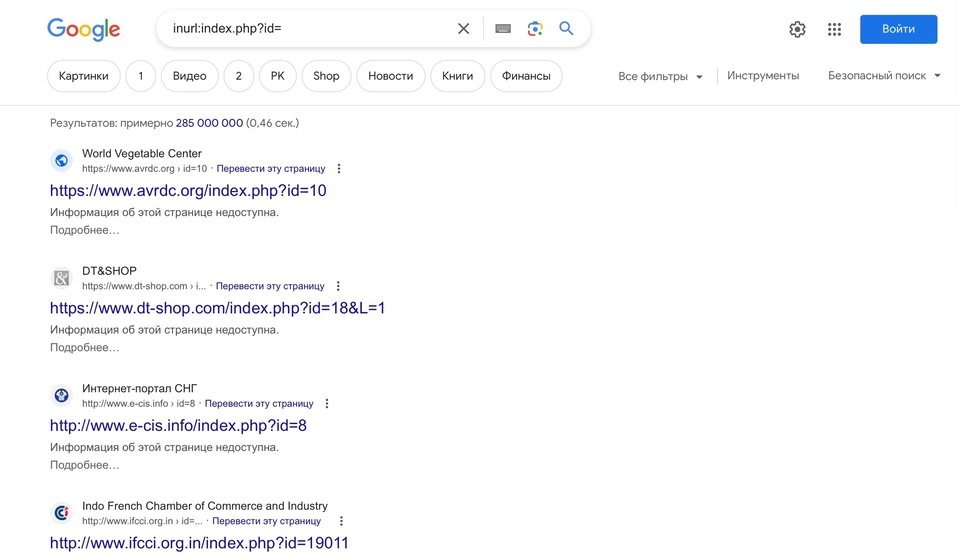Viewport: 960px width, 558px height.
Task: Switch to the Новости tab
Action: (391, 76)
